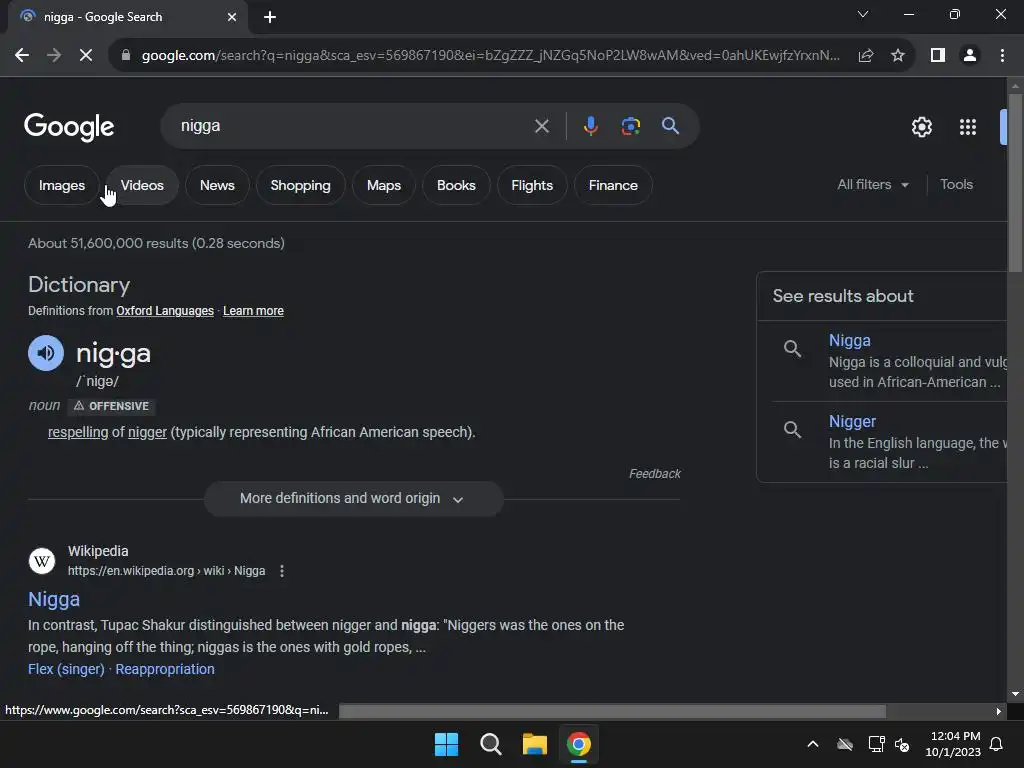Viewport: 1024px width, 768px height.
Task: Open the Flex (singer) sublink
Action: (x=66, y=669)
